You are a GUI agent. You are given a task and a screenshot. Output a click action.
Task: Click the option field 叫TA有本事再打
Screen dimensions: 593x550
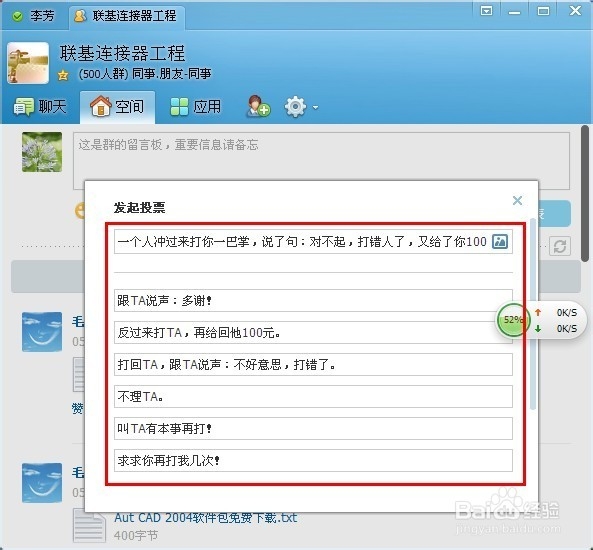tap(314, 429)
